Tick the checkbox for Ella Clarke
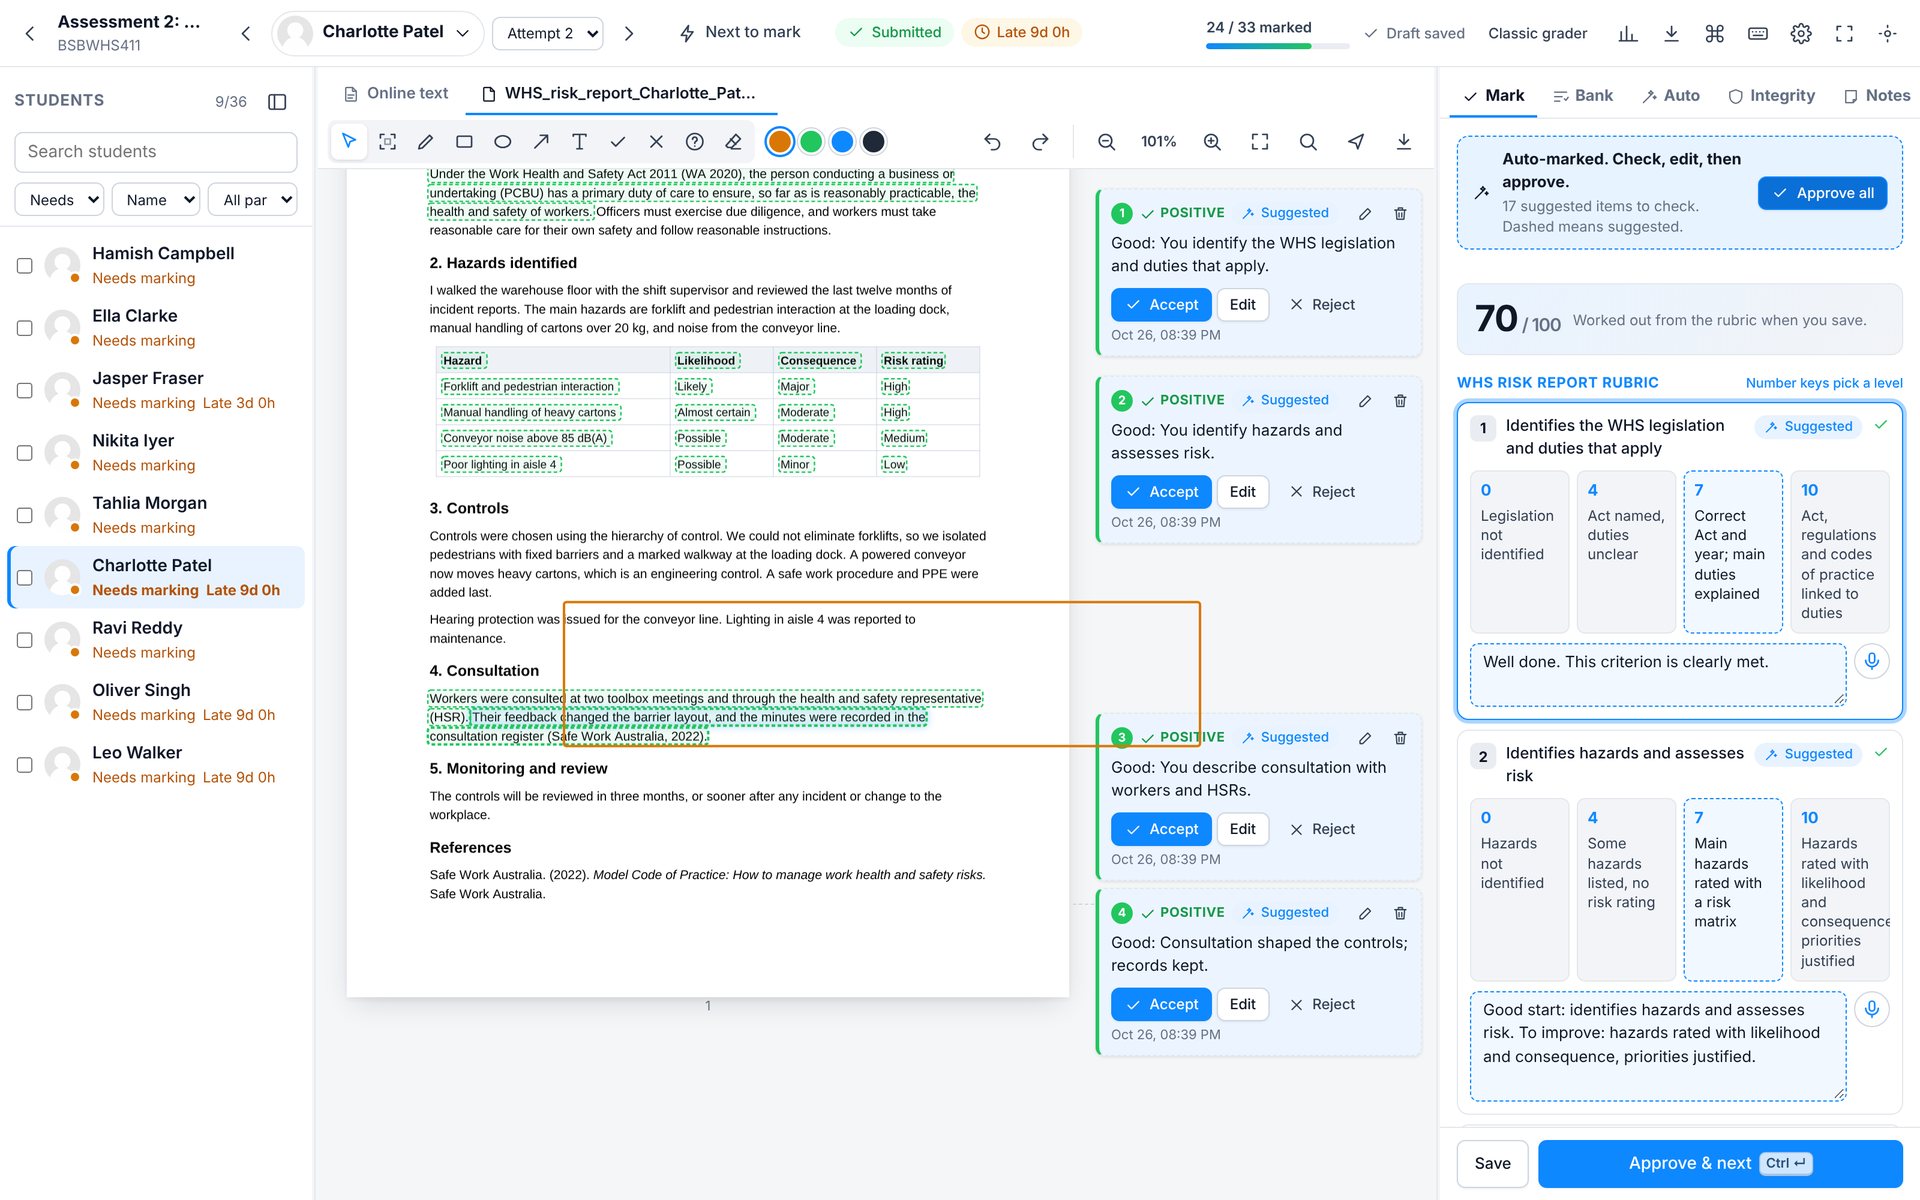Screen dimensions: 1920x1200 [x=25, y=328]
